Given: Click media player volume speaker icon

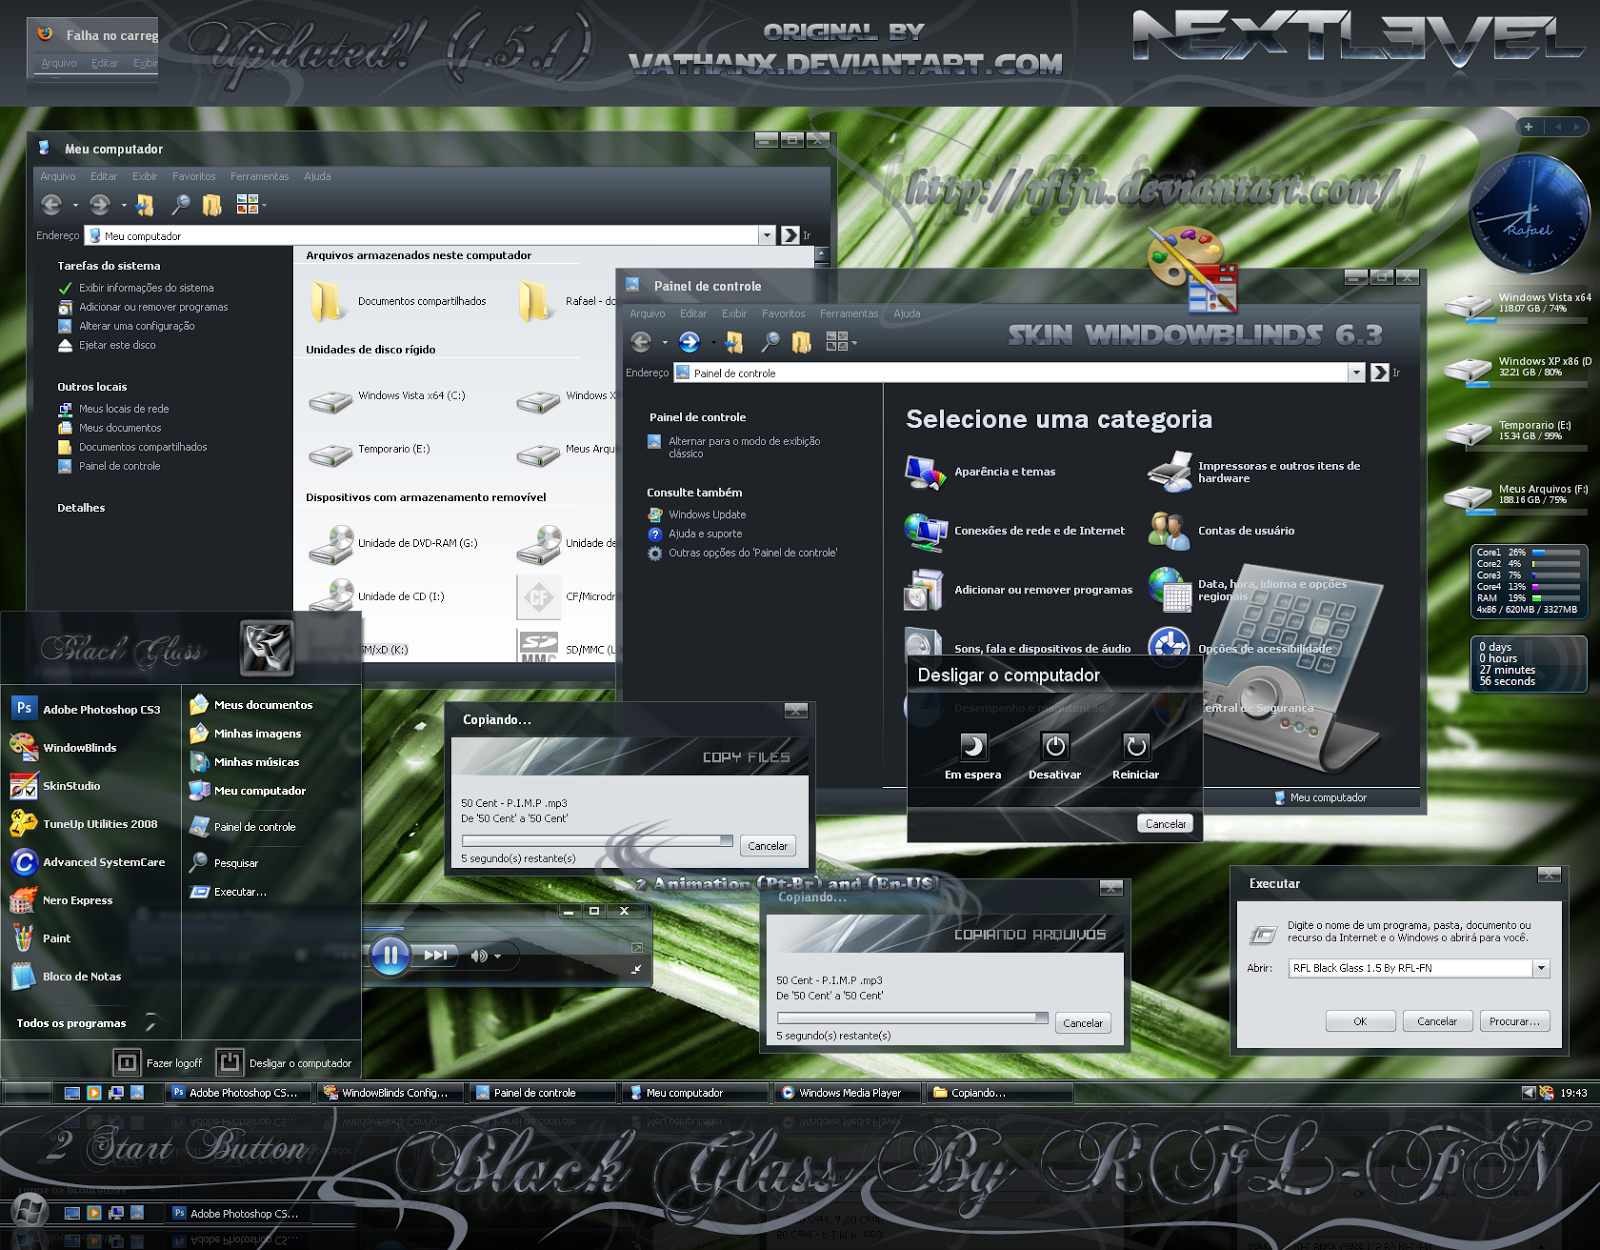Looking at the screenshot, I should [479, 956].
